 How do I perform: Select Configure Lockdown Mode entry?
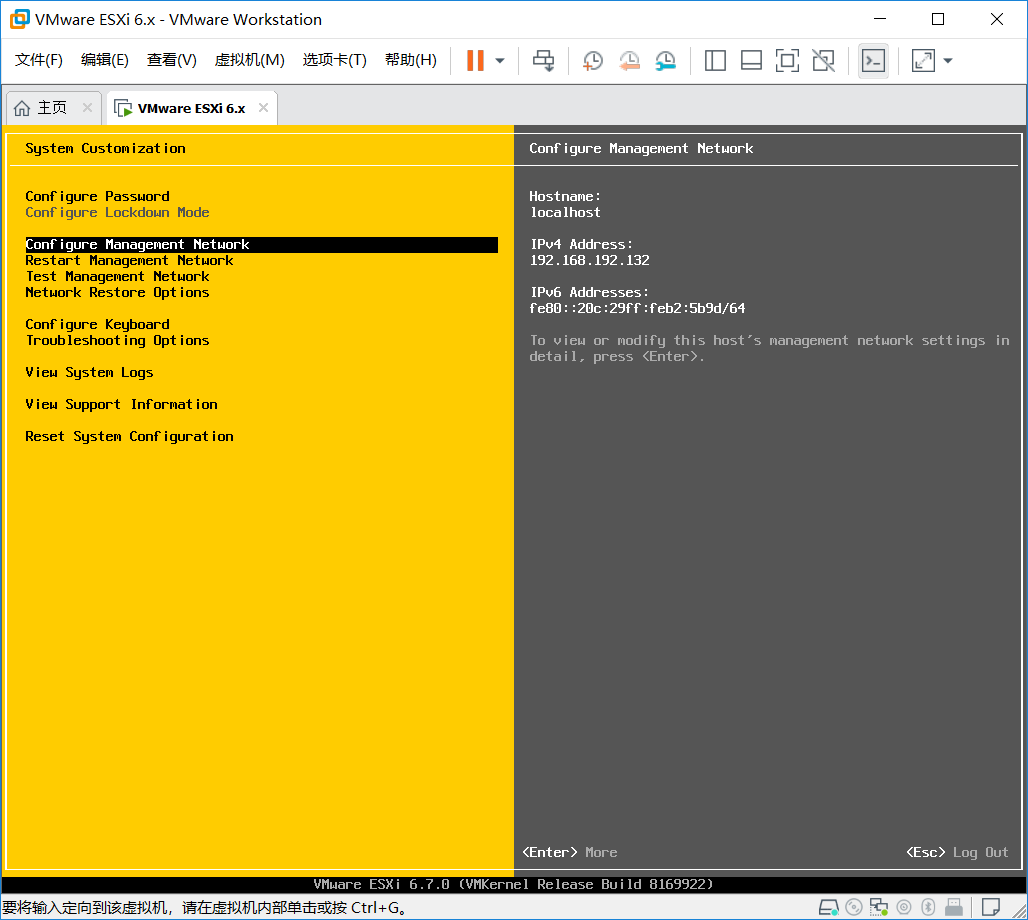pos(117,212)
